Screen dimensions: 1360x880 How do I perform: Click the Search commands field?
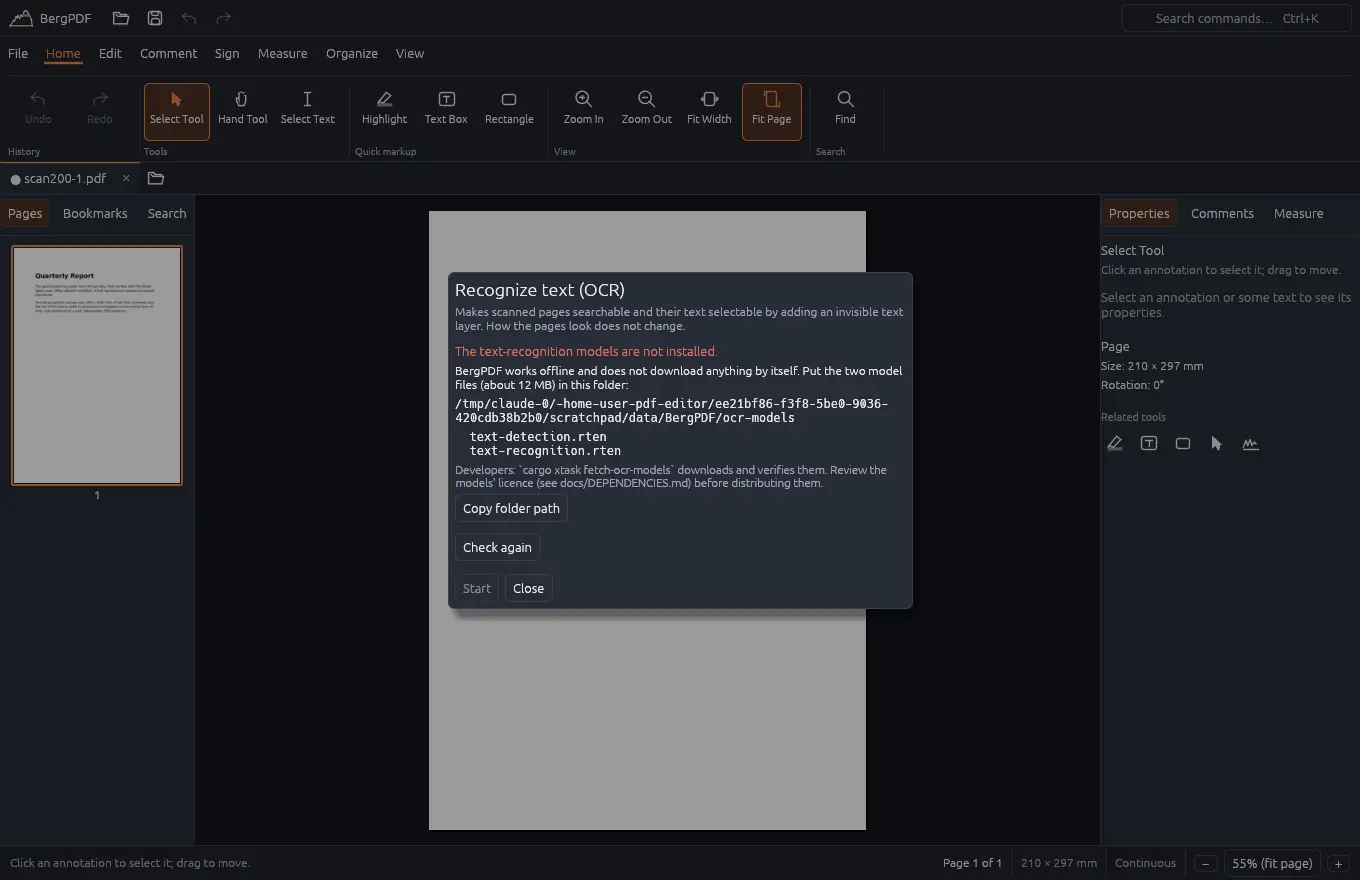pos(1236,18)
